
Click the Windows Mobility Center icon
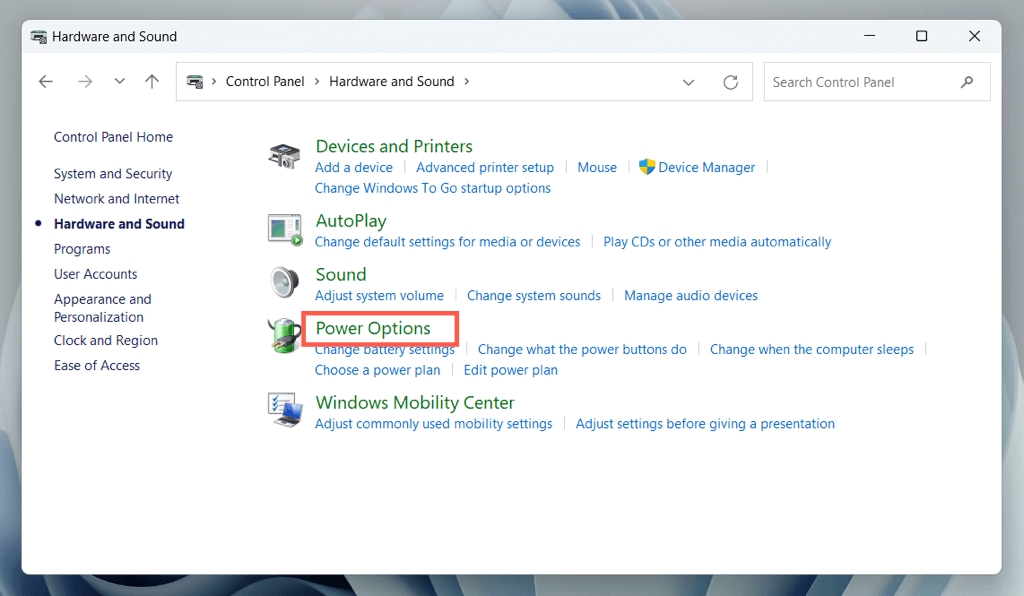pos(285,410)
